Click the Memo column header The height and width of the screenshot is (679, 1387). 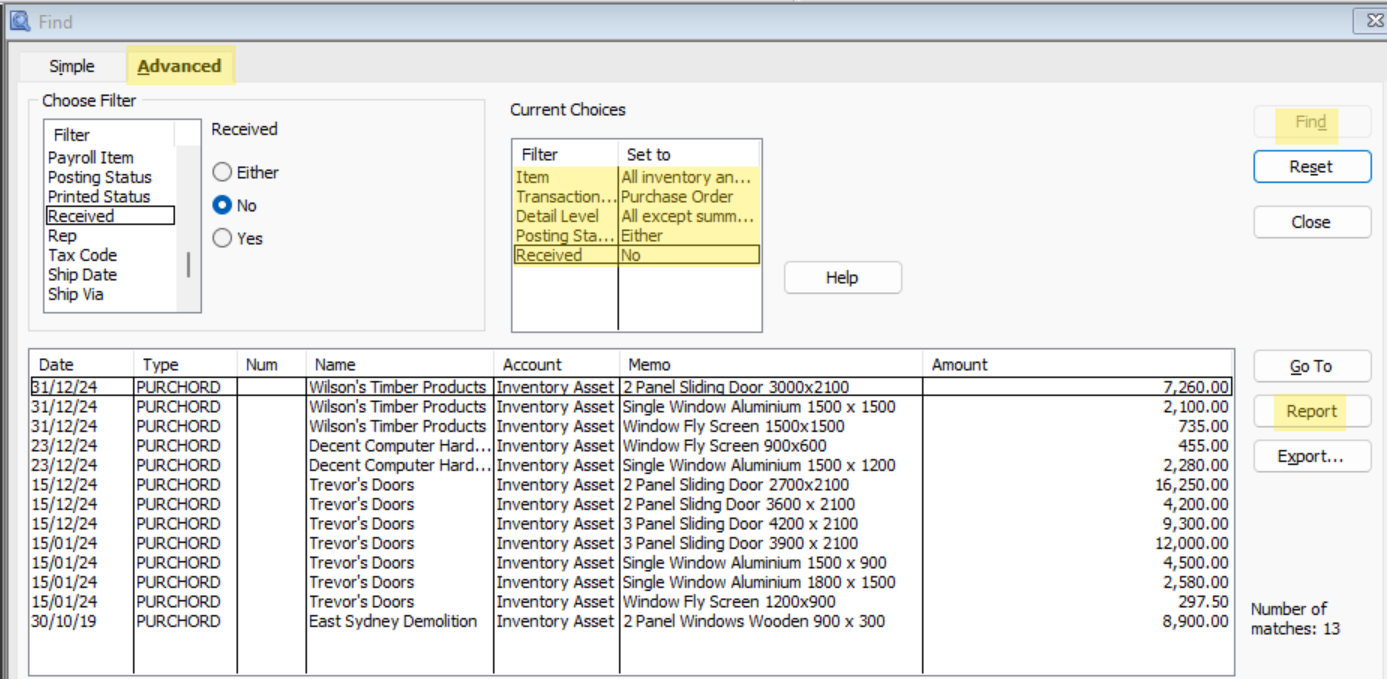pyautogui.click(x=770, y=364)
